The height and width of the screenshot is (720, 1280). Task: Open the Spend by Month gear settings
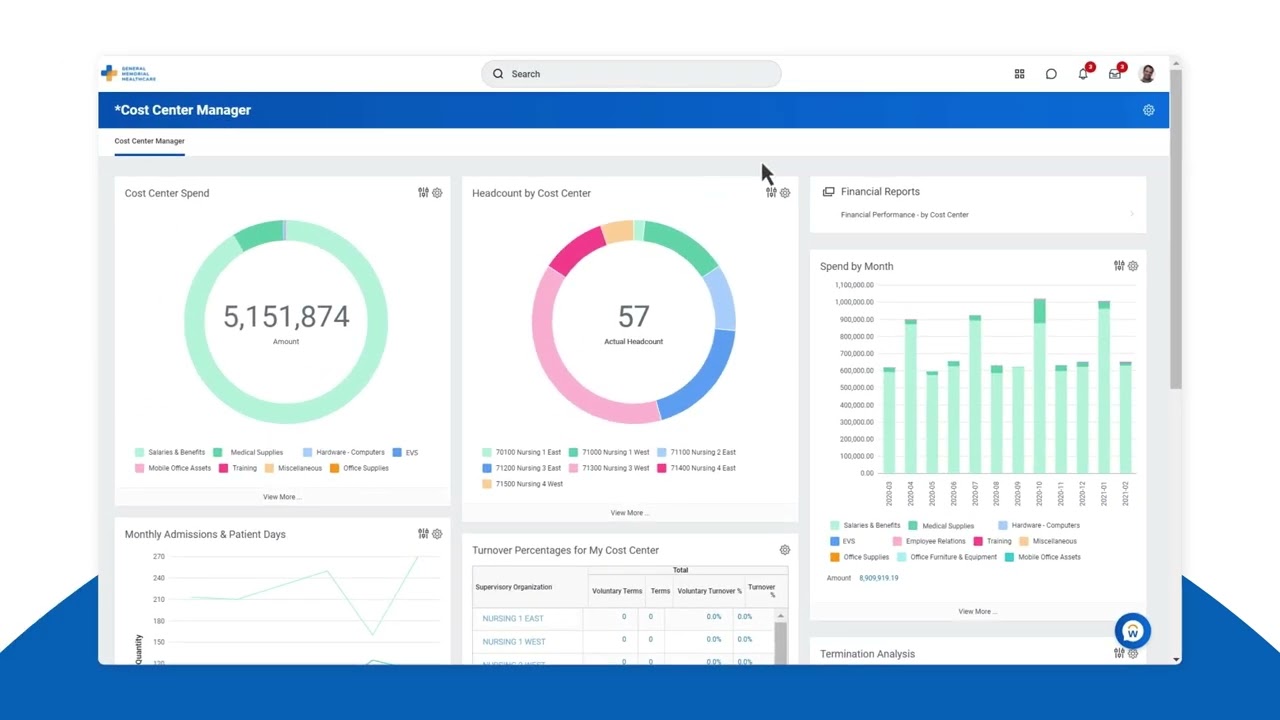[1133, 266]
